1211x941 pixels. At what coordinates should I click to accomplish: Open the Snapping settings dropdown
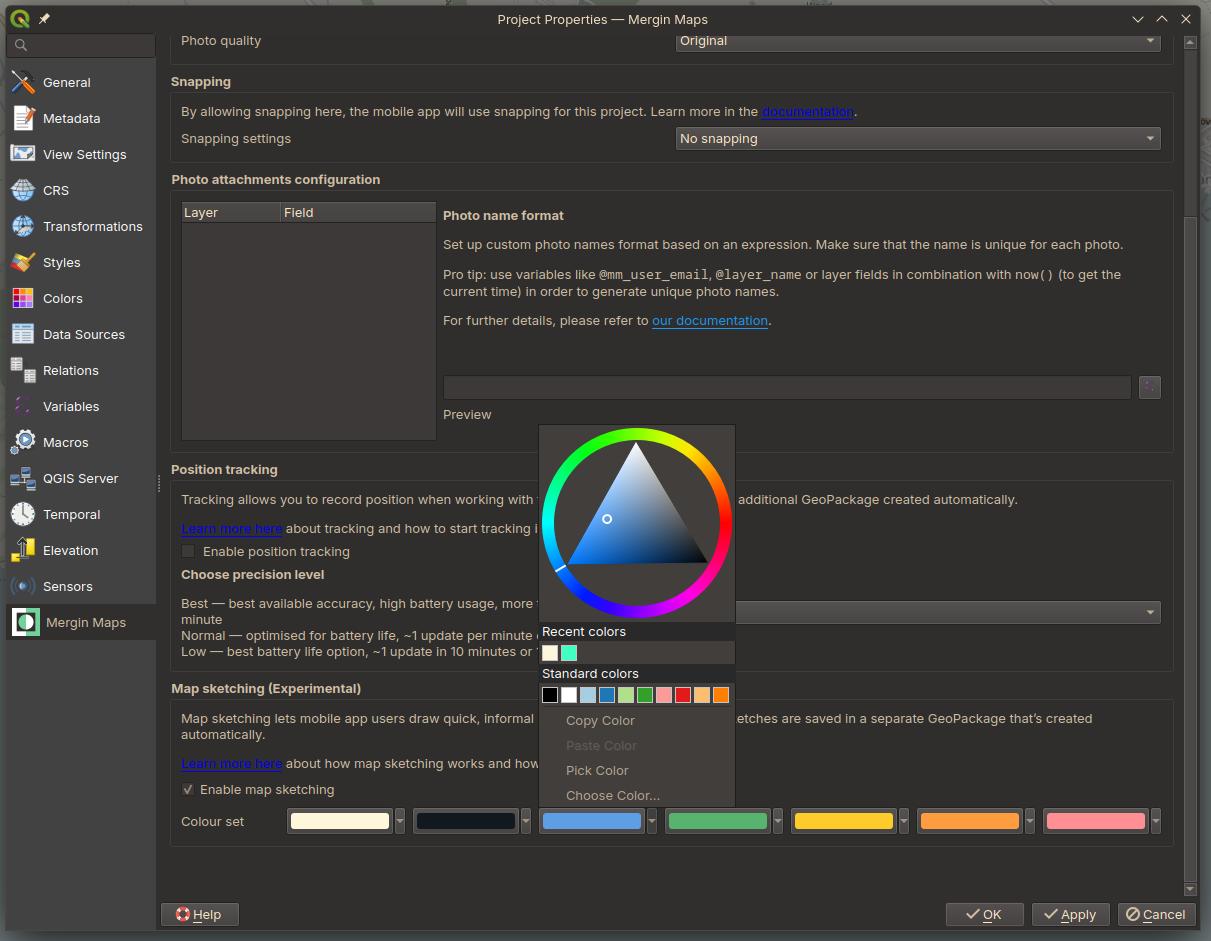[918, 139]
